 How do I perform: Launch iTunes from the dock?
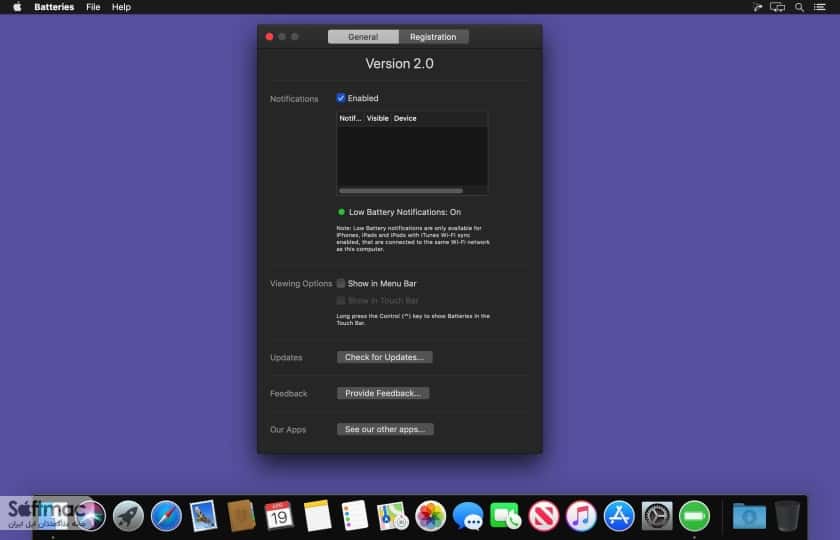pyautogui.click(x=581, y=516)
